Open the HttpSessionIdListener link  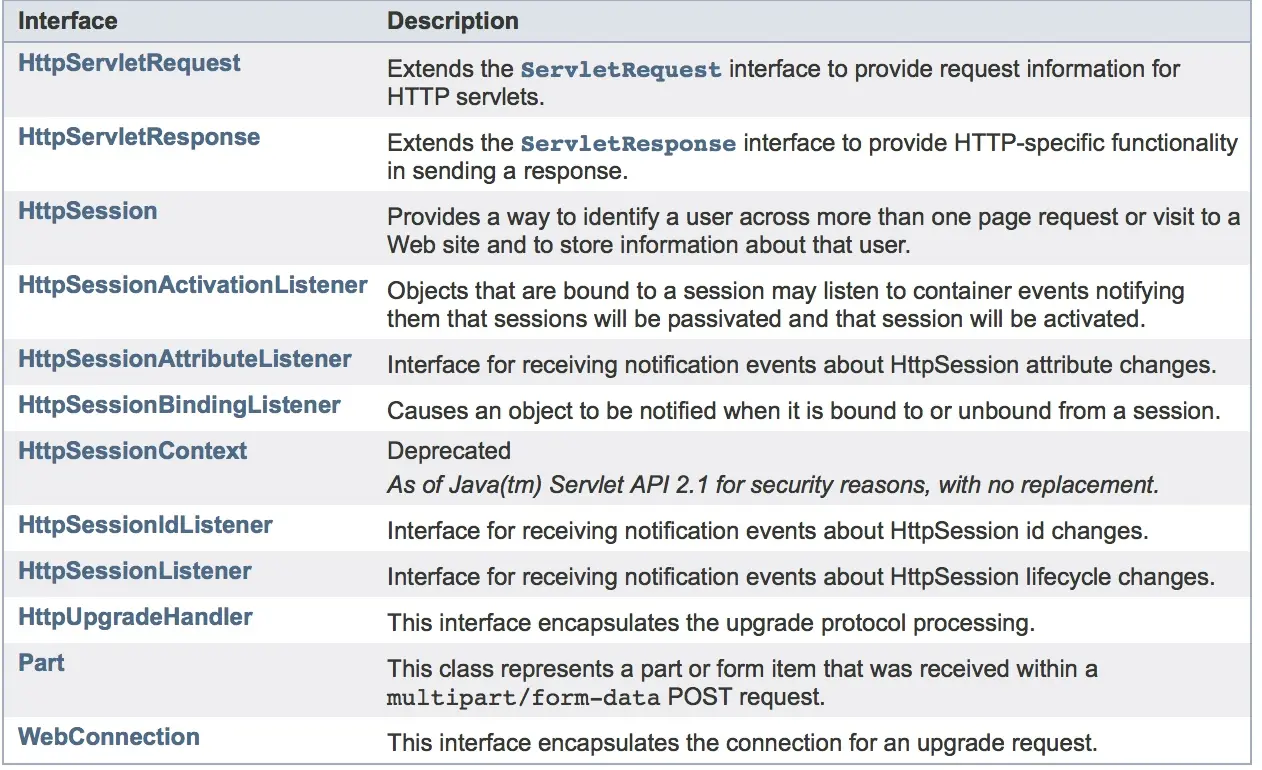(x=146, y=525)
